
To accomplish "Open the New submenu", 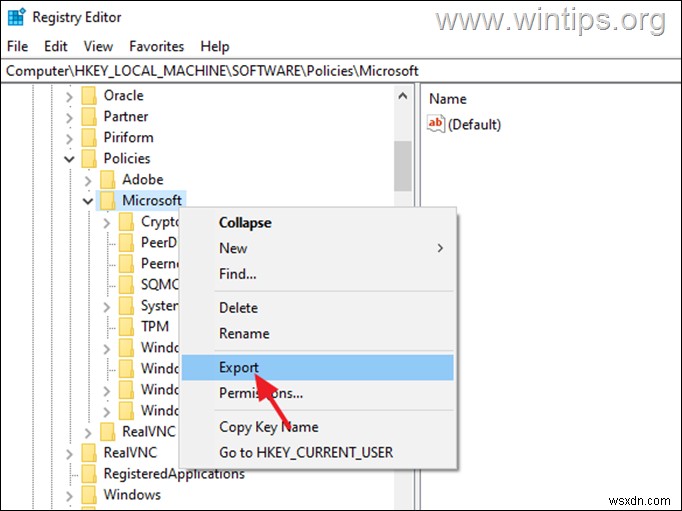I will [x=318, y=248].
